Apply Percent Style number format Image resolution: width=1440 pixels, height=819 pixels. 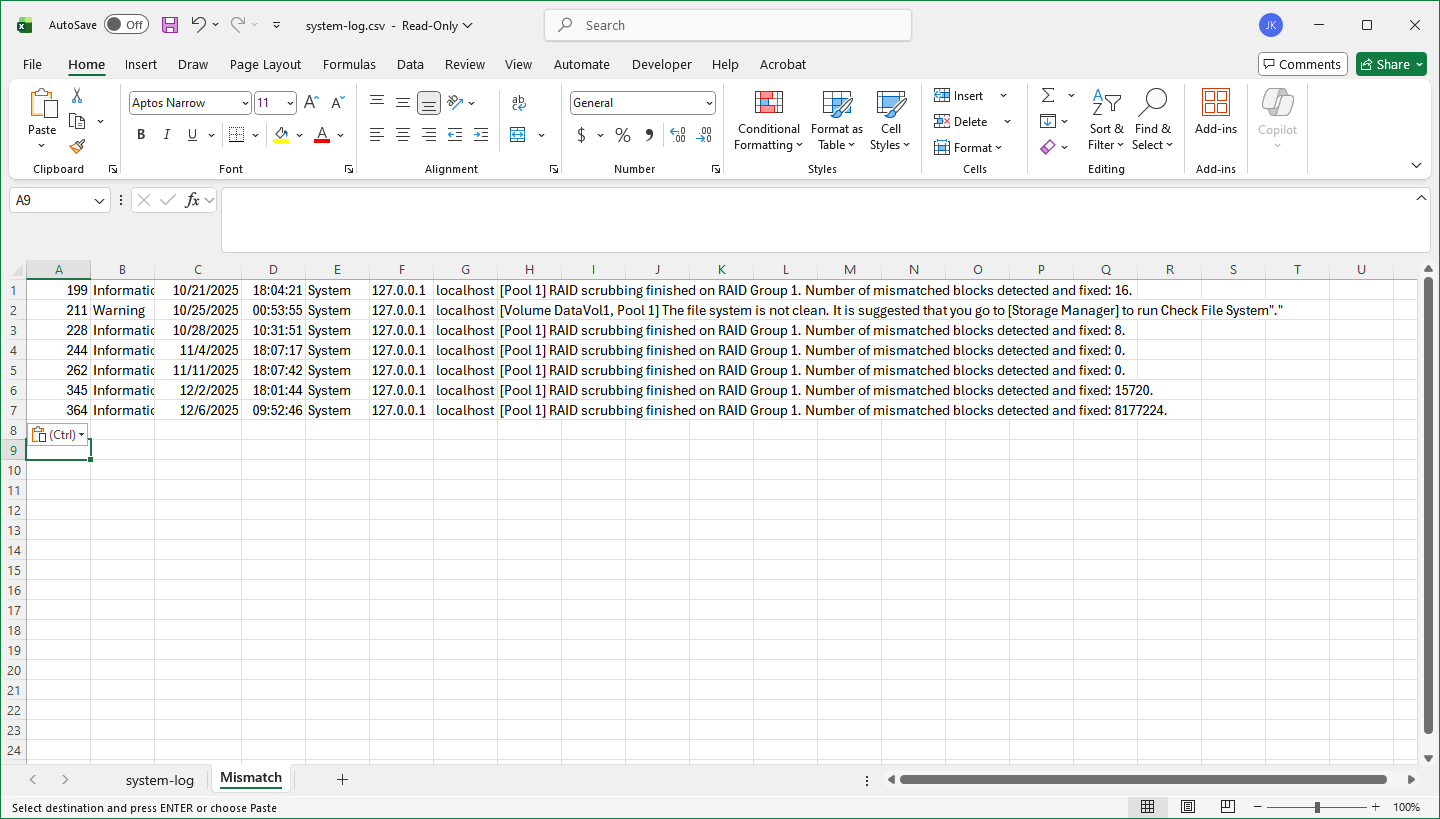(x=623, y=135)
